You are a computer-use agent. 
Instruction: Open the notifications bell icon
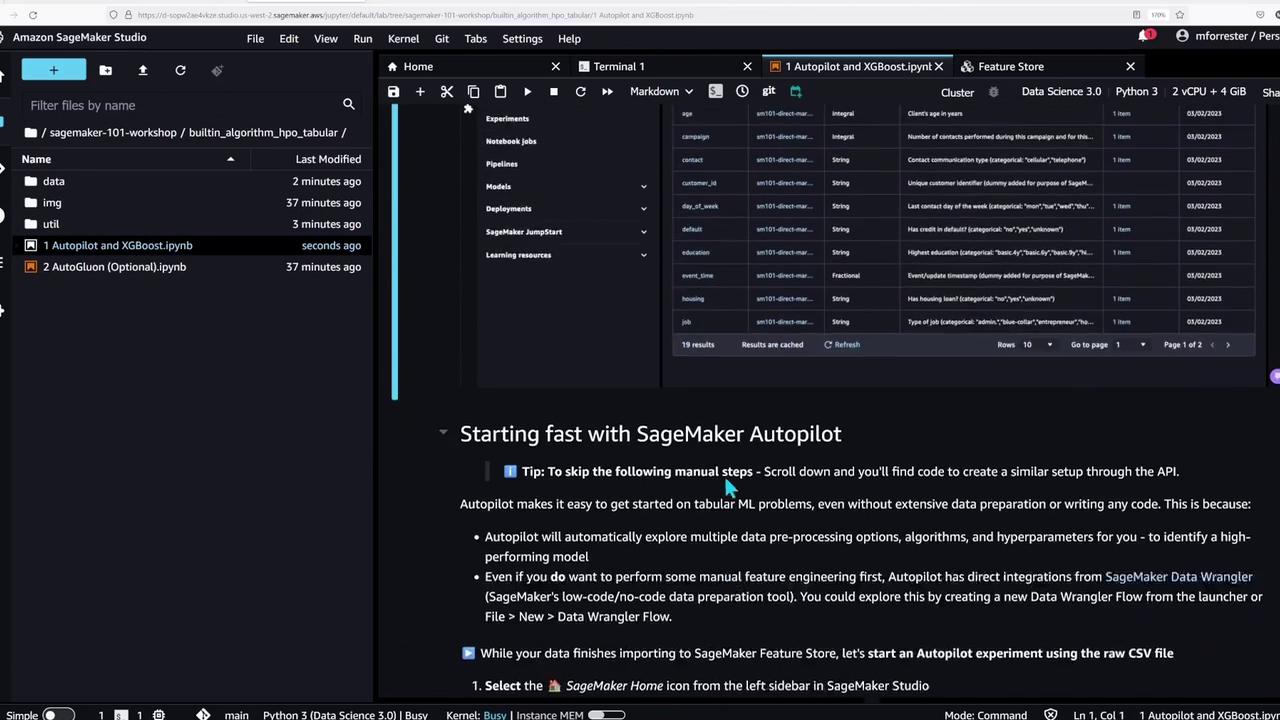tap(1144, 36)
